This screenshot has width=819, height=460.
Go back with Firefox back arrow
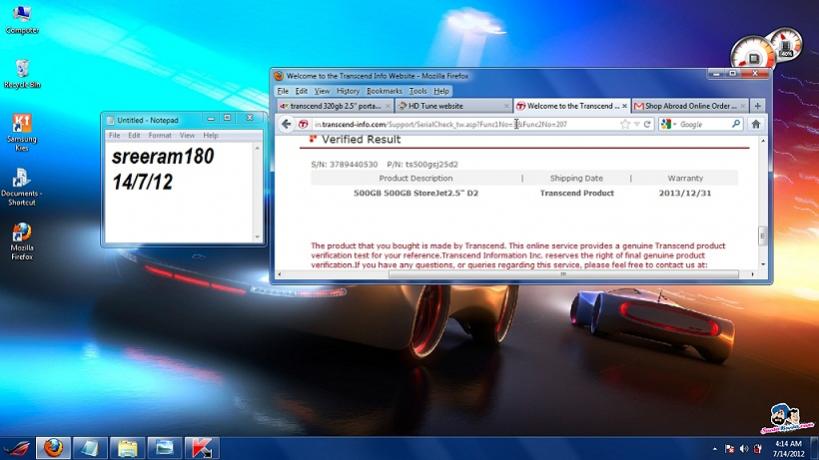(x=286, y=124)
